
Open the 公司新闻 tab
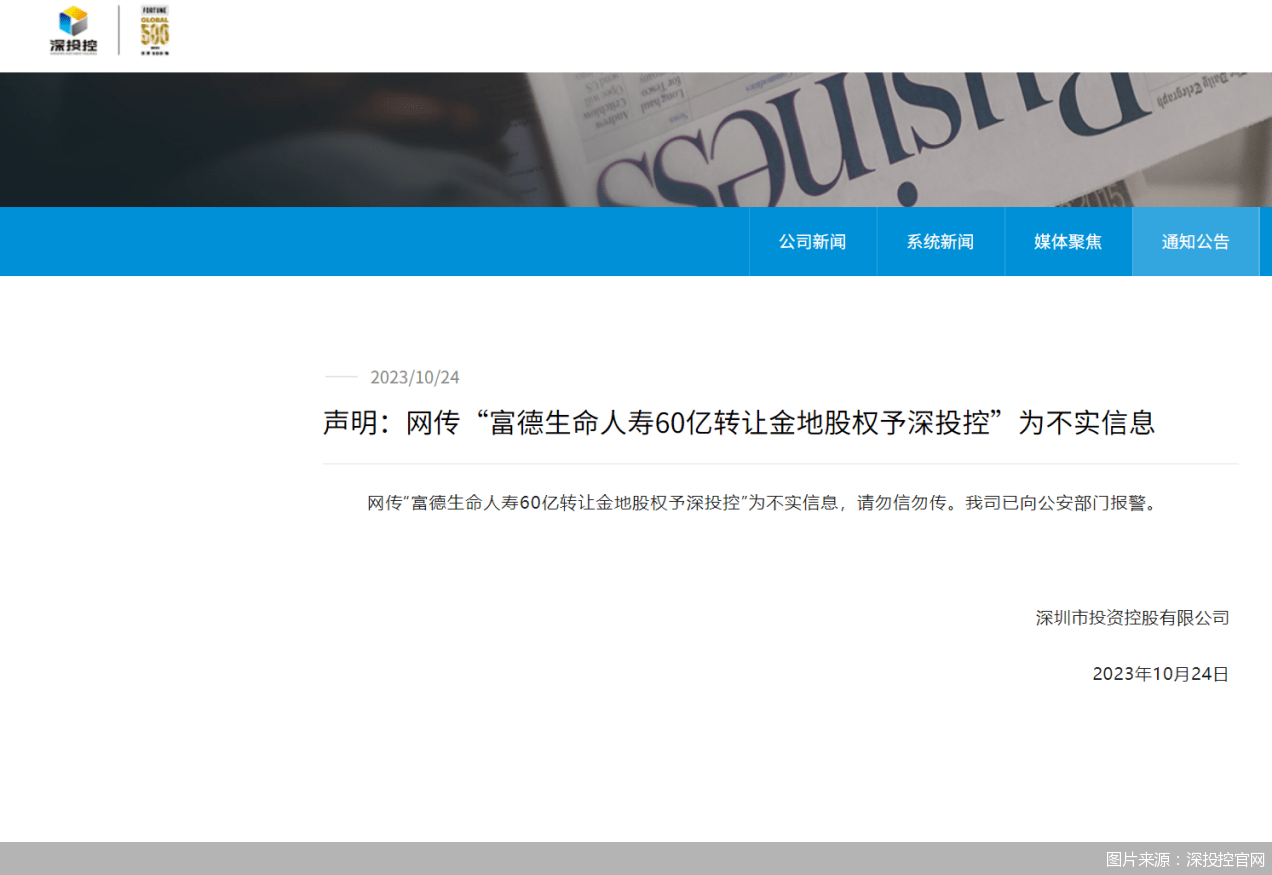(812, 242)
